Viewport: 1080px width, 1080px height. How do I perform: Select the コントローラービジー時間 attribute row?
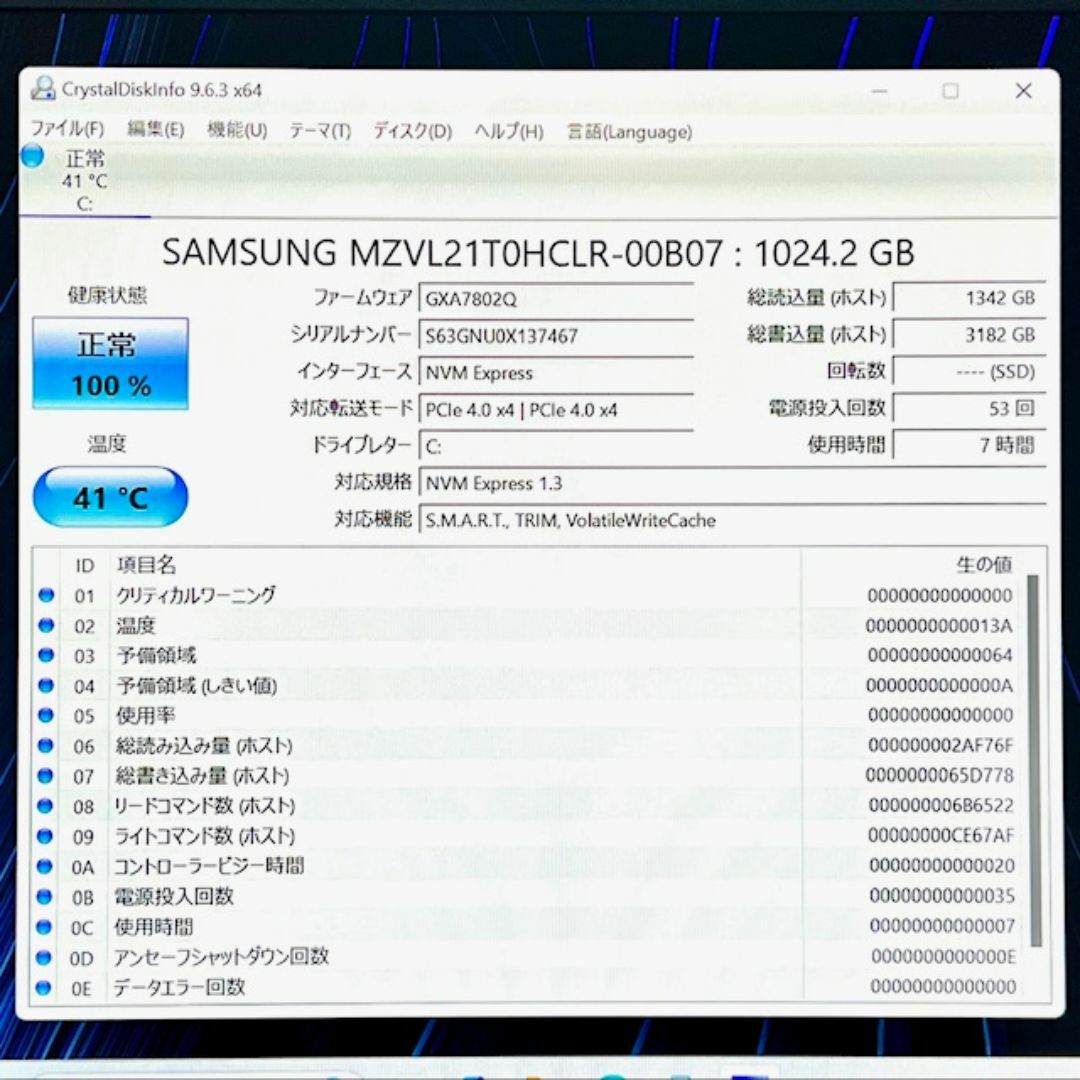[528, 866]
